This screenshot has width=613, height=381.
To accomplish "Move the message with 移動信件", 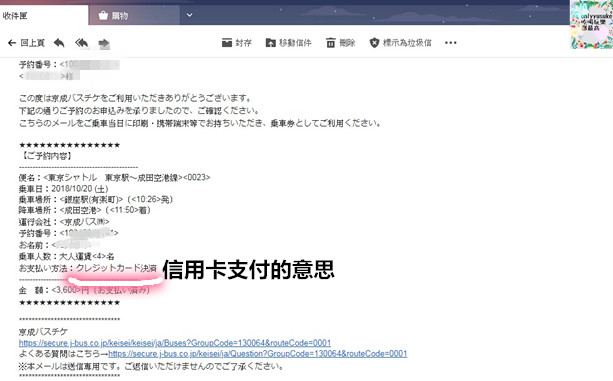I will (x=288, y=43).
